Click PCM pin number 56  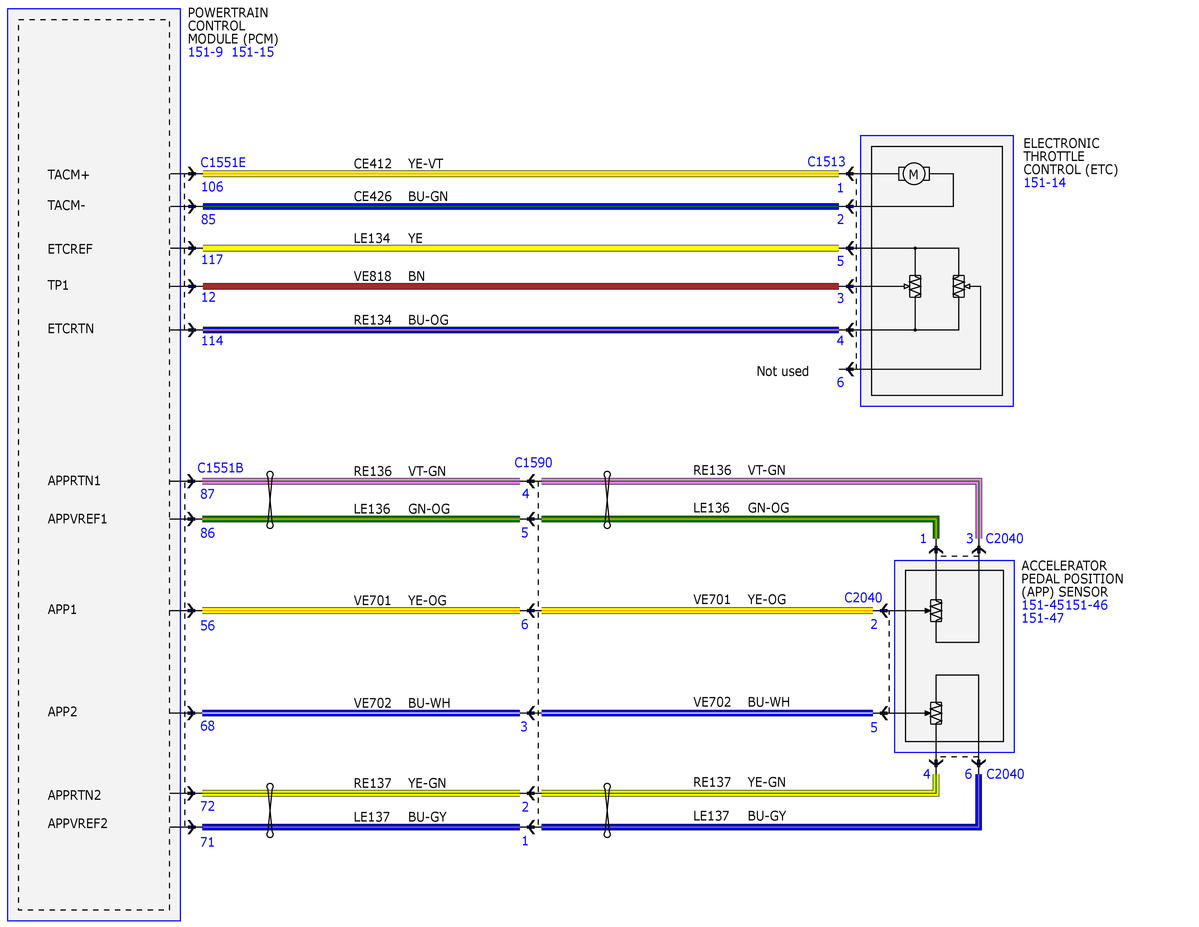point(207,626)
